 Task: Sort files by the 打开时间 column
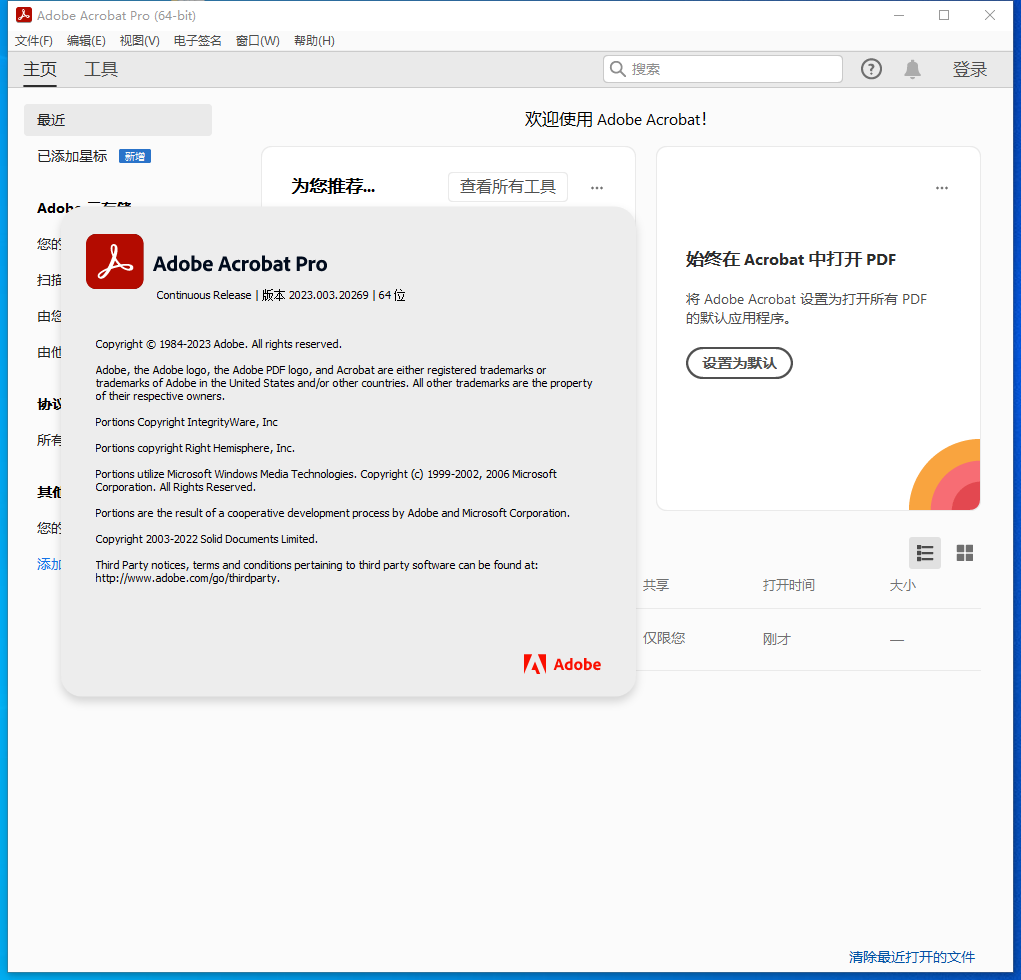point(788,585)
